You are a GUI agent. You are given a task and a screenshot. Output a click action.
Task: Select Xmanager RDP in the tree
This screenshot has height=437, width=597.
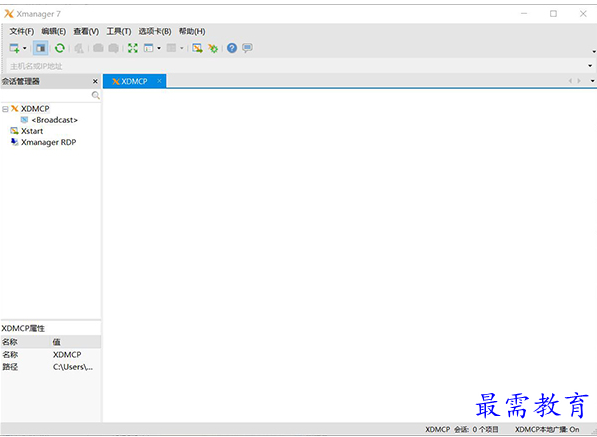[x=48, y=142]
